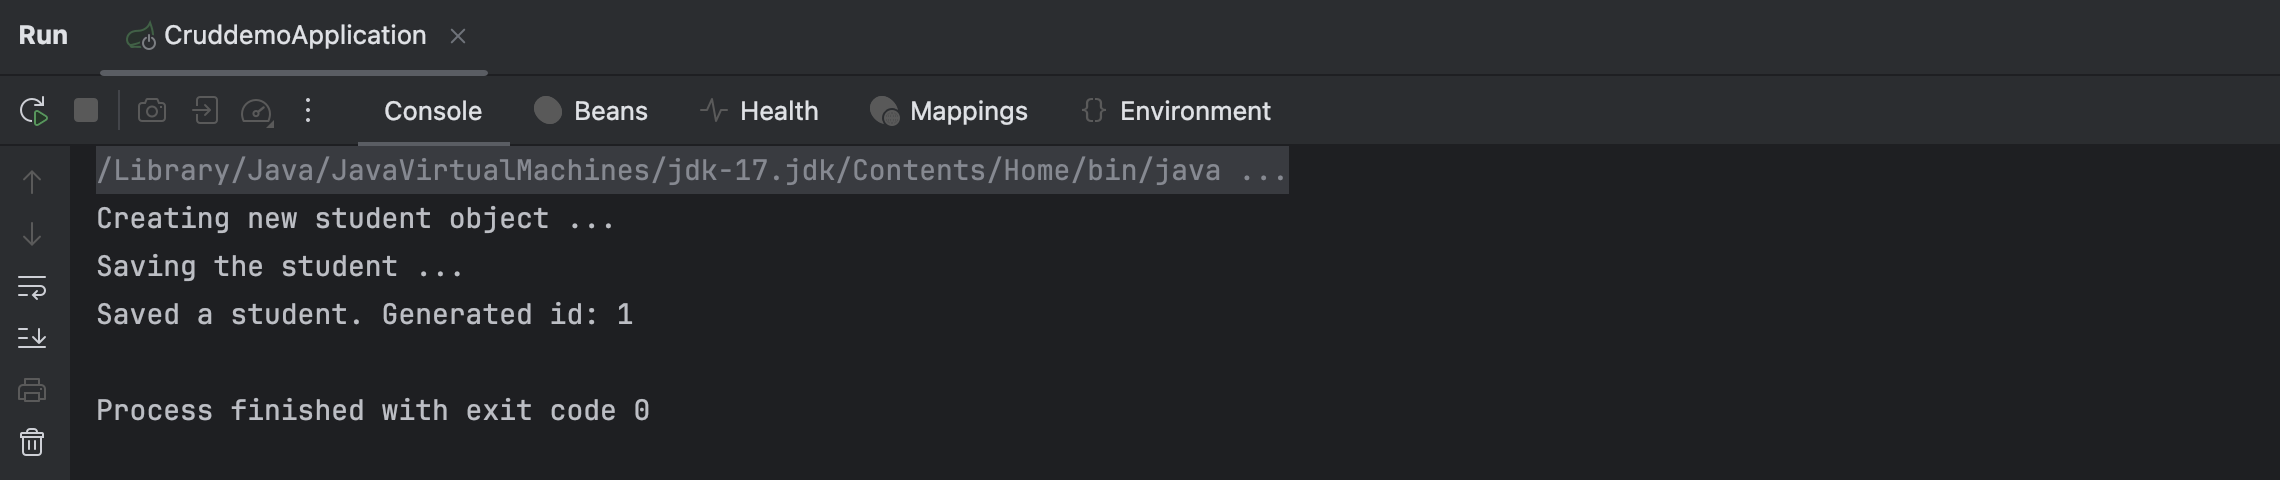Open the Beans tab
This screenshot has width=2280, height=480.
point(591,111)
